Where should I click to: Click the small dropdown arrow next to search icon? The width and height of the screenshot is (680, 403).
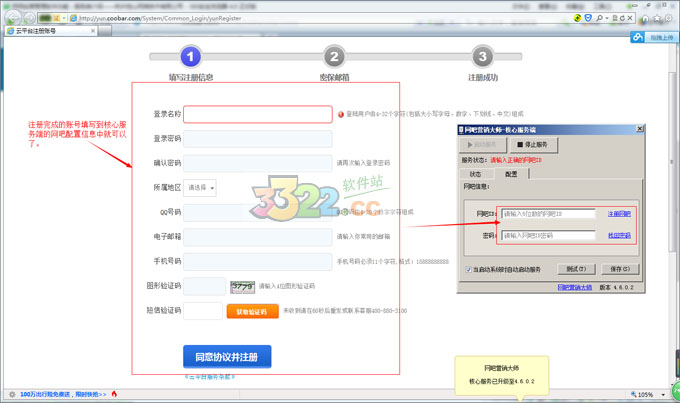click(x=607, y=18)
